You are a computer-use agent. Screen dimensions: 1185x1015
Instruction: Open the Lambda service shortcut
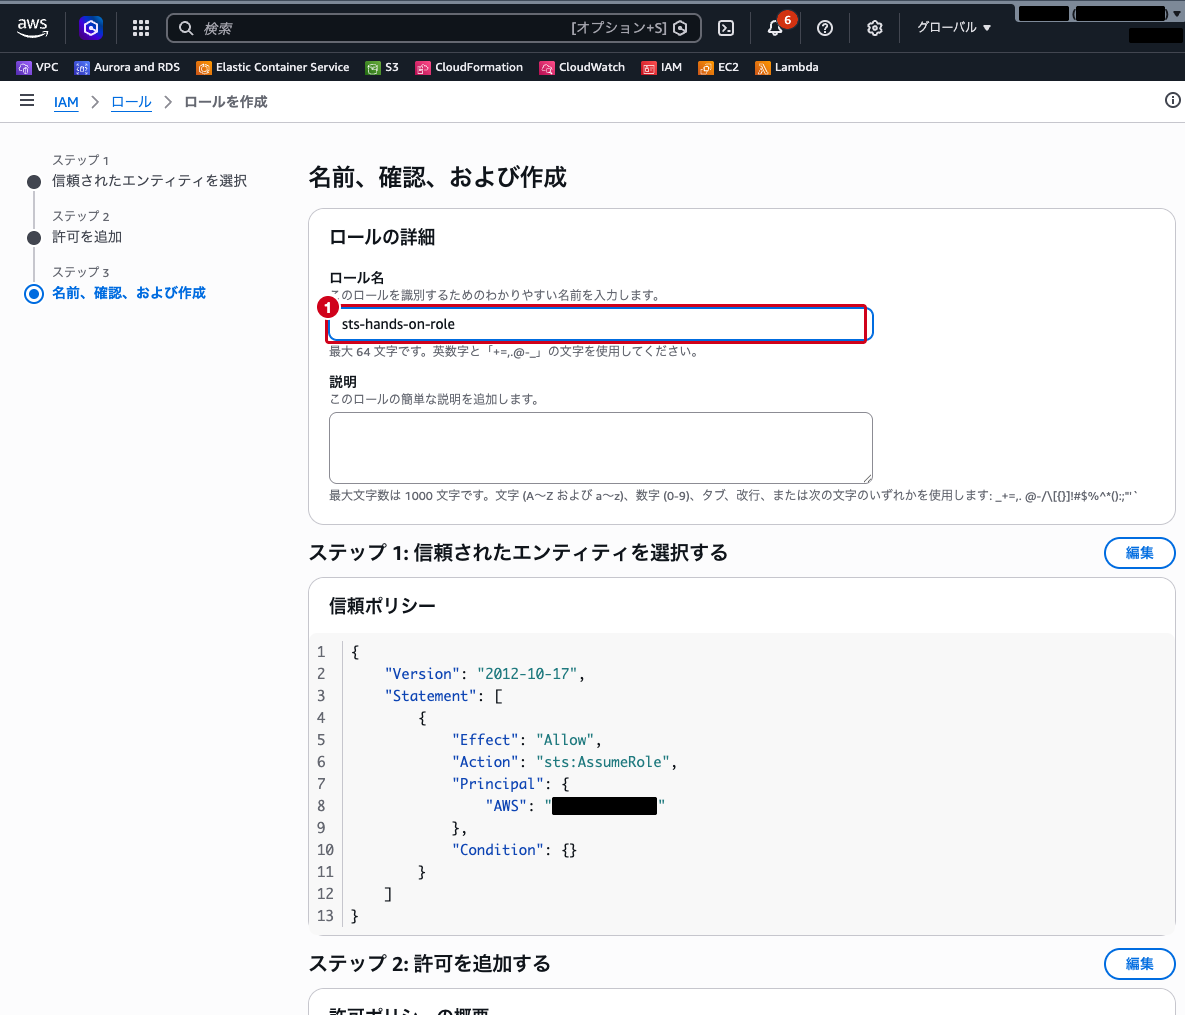[x=787, y=67]
